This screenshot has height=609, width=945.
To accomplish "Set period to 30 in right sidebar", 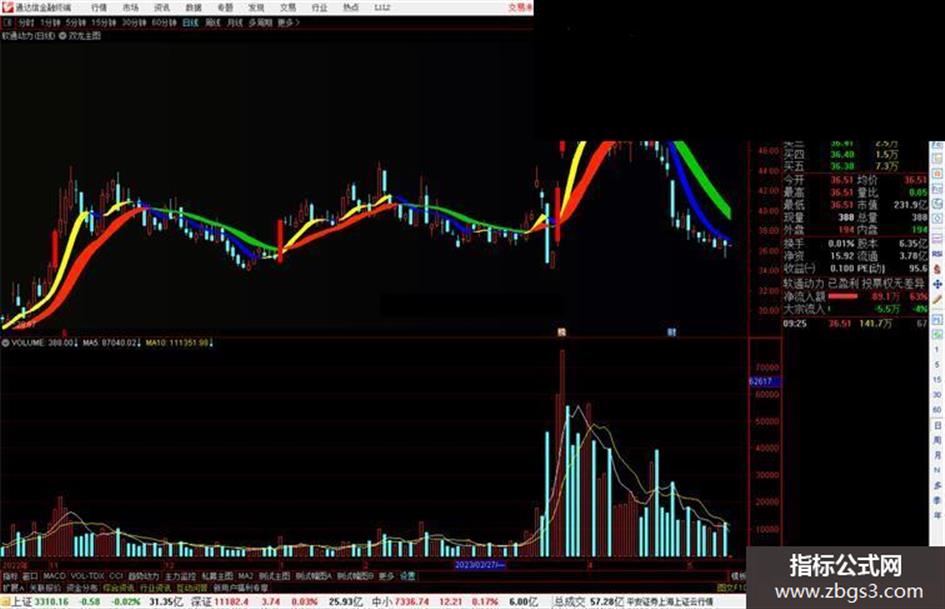I will coord(937,394).
